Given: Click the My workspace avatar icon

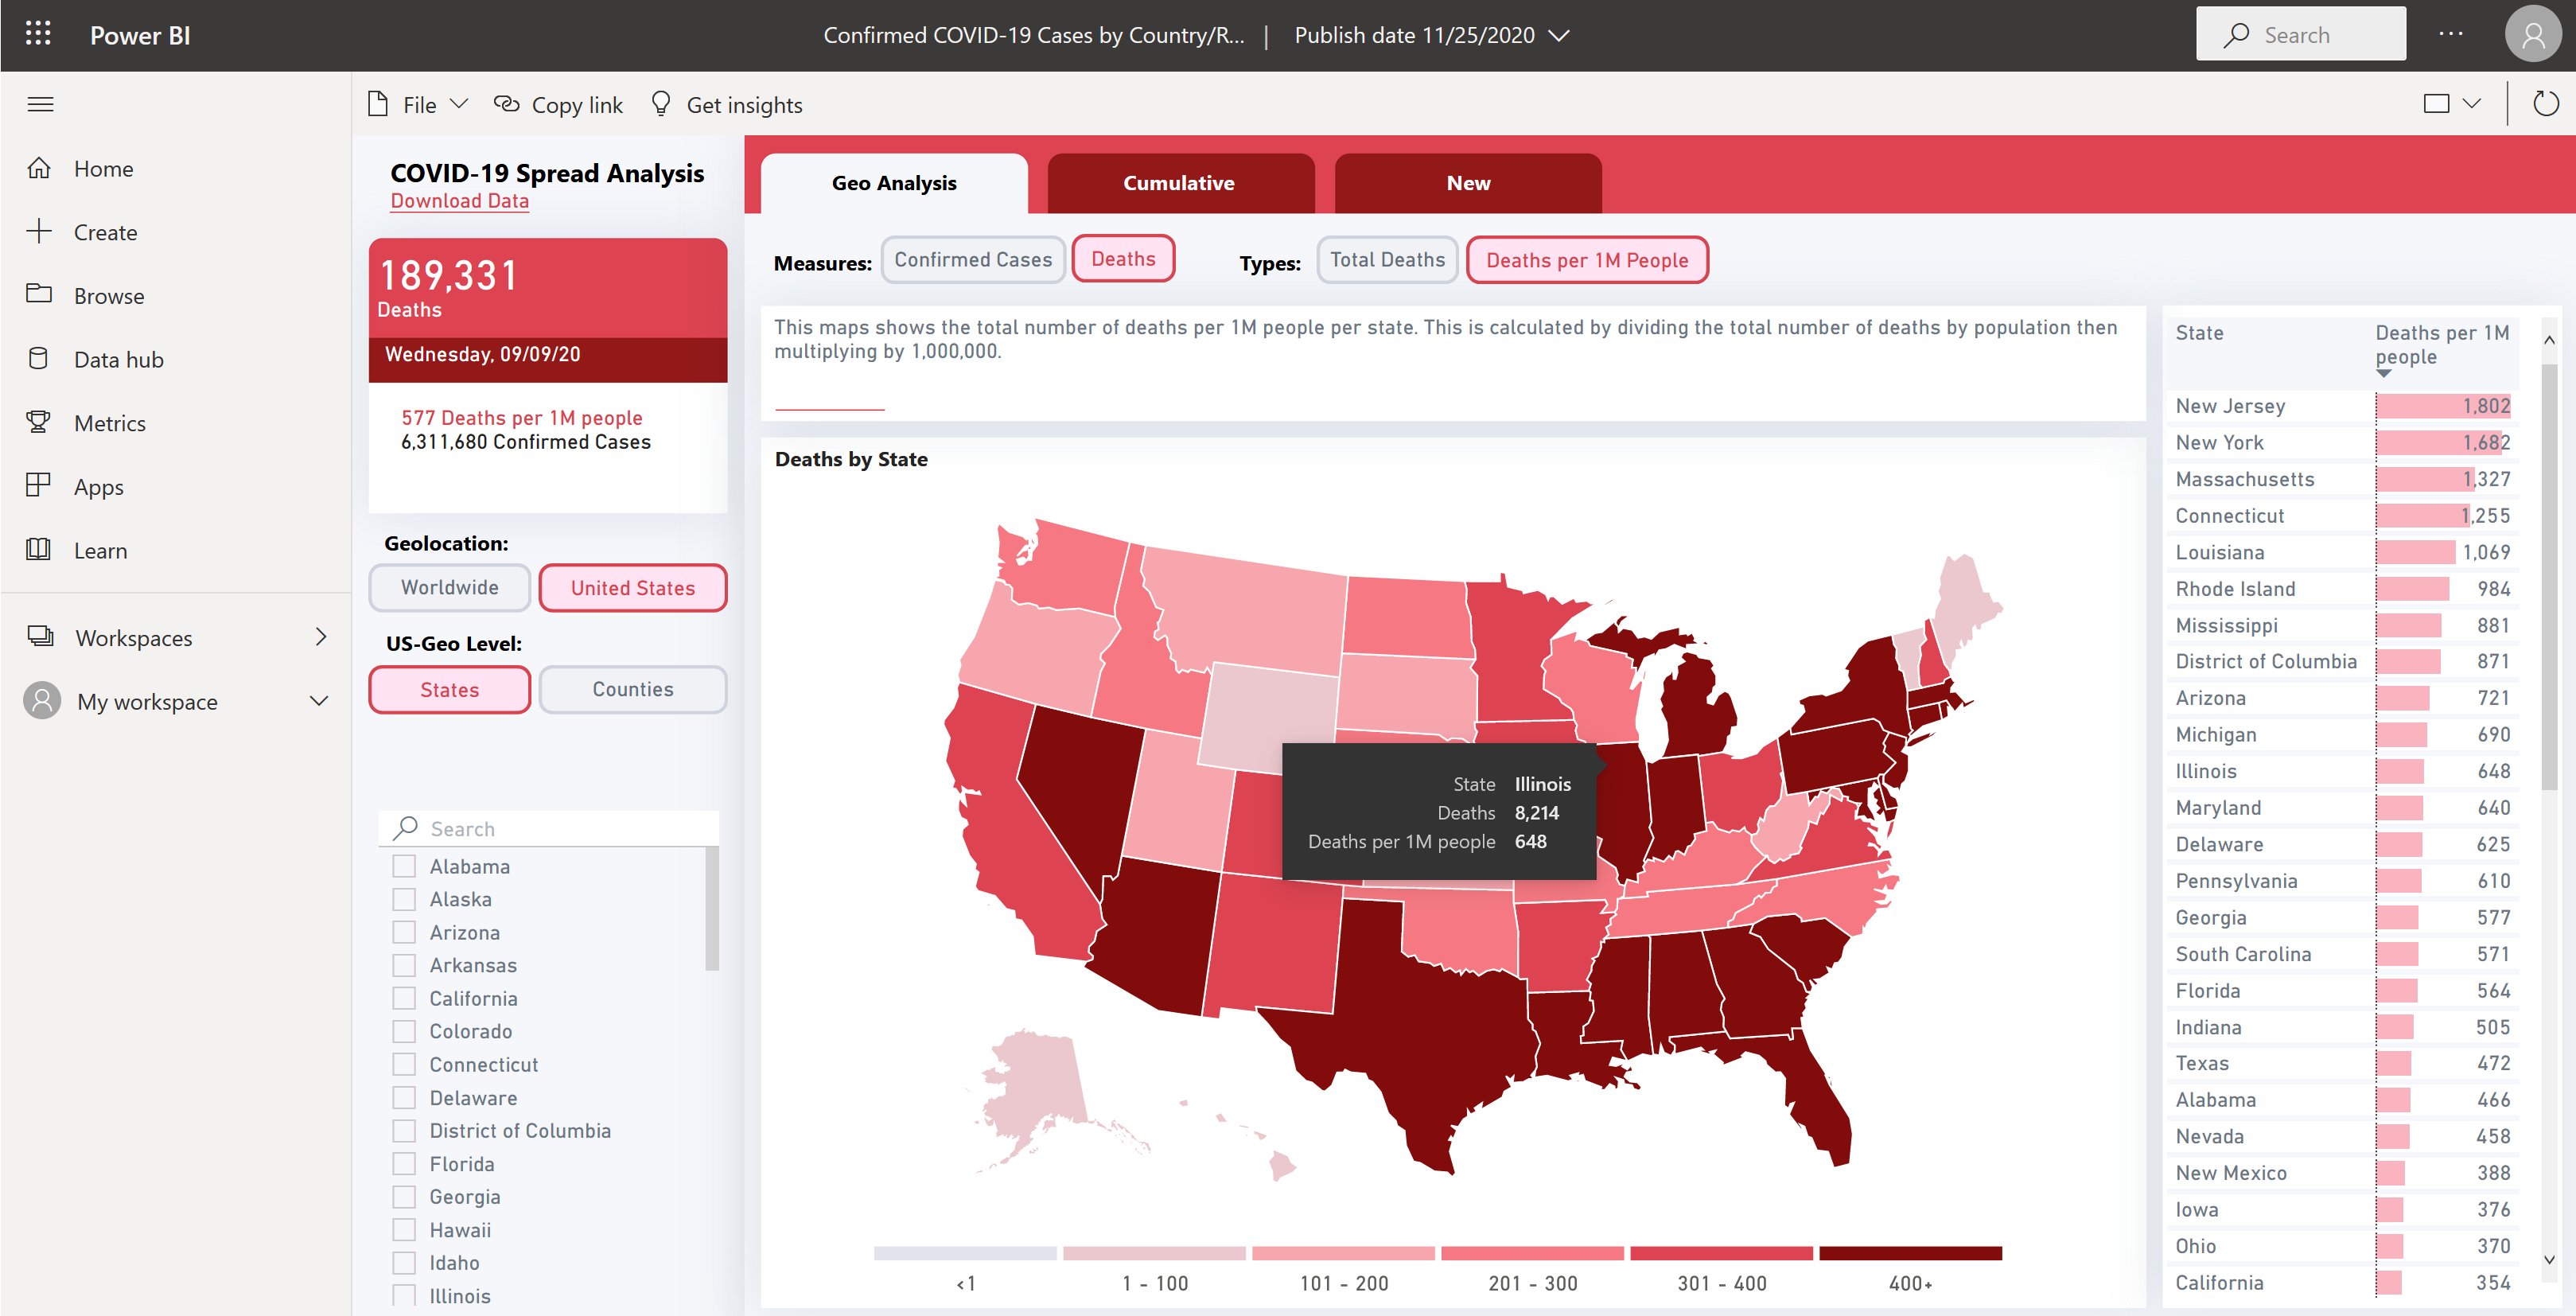Looking at the screenshot, I should click(x=42, y=701).
